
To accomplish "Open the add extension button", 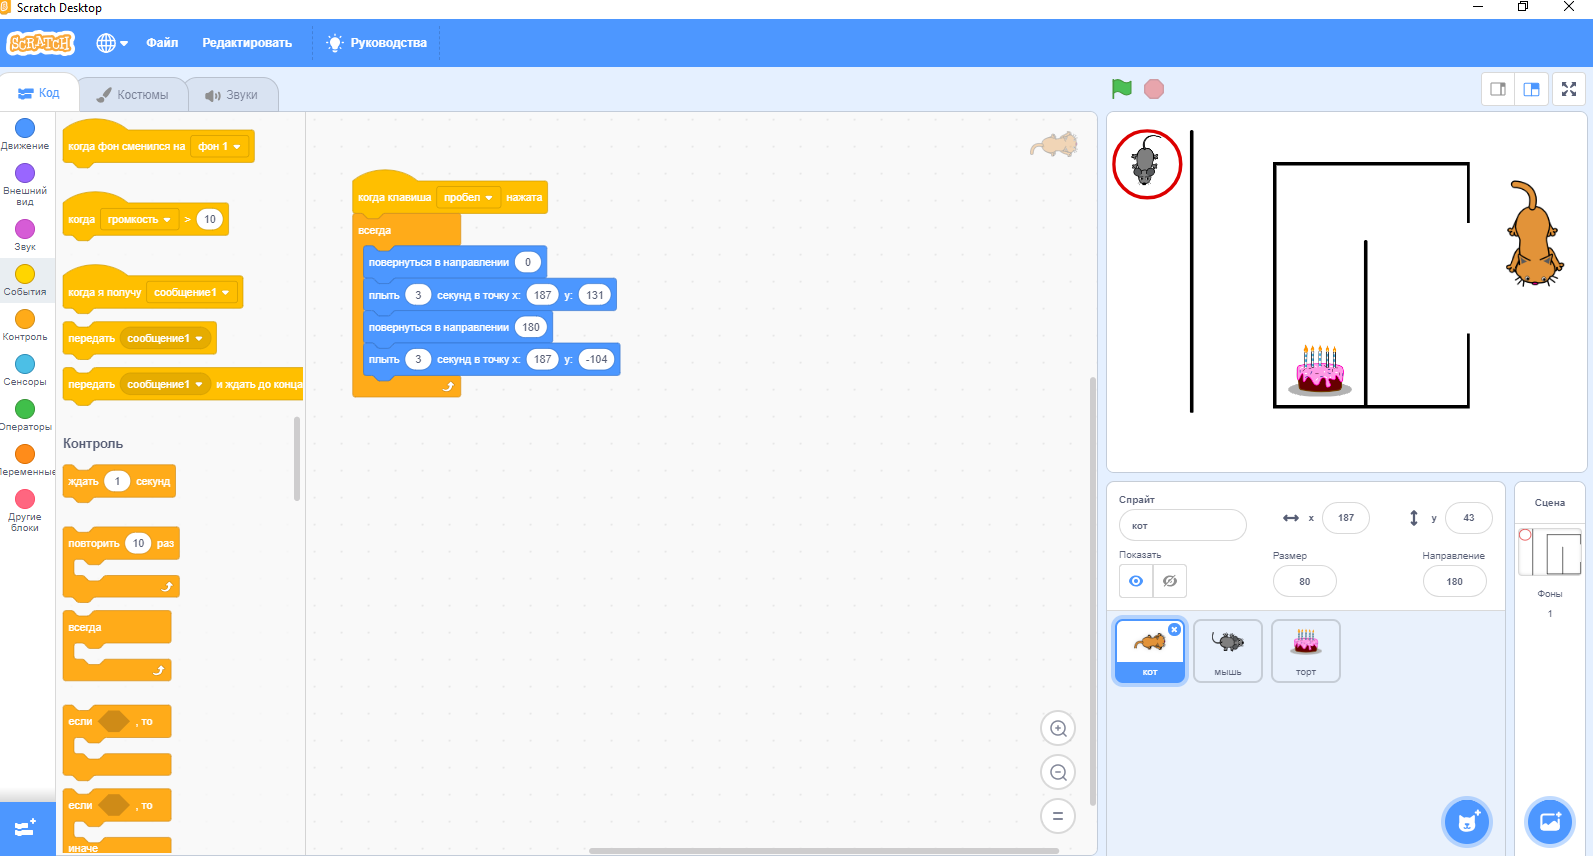I will coord(27,828).
